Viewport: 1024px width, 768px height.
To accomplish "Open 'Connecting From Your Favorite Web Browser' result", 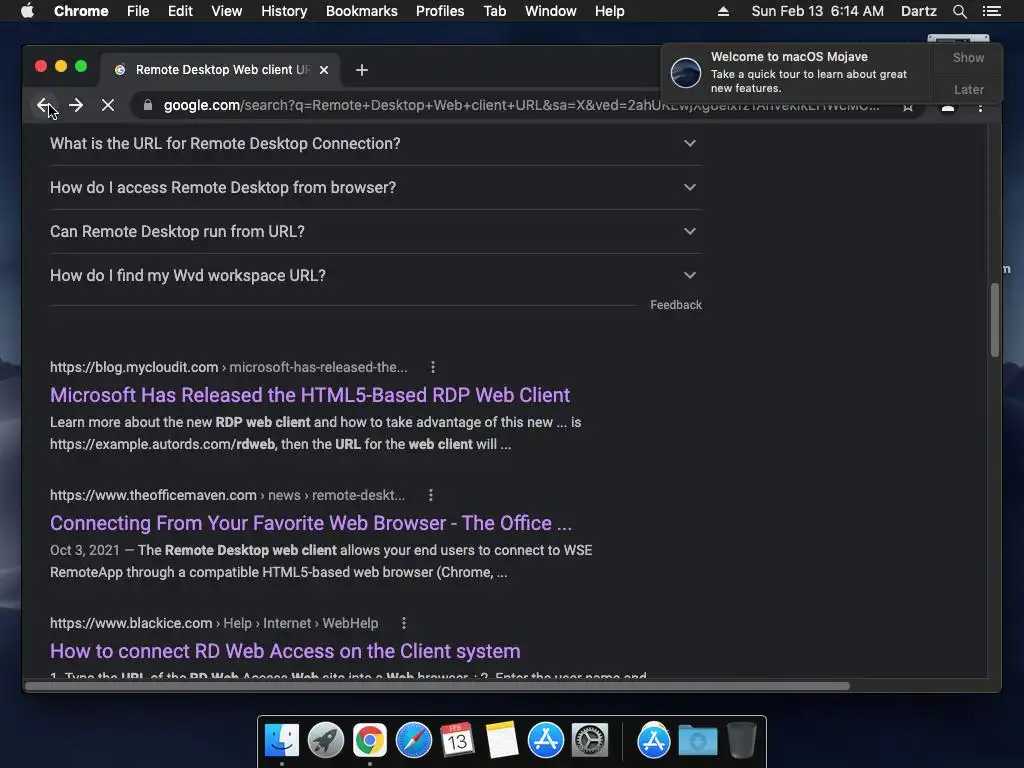I will tap(311, 523).
